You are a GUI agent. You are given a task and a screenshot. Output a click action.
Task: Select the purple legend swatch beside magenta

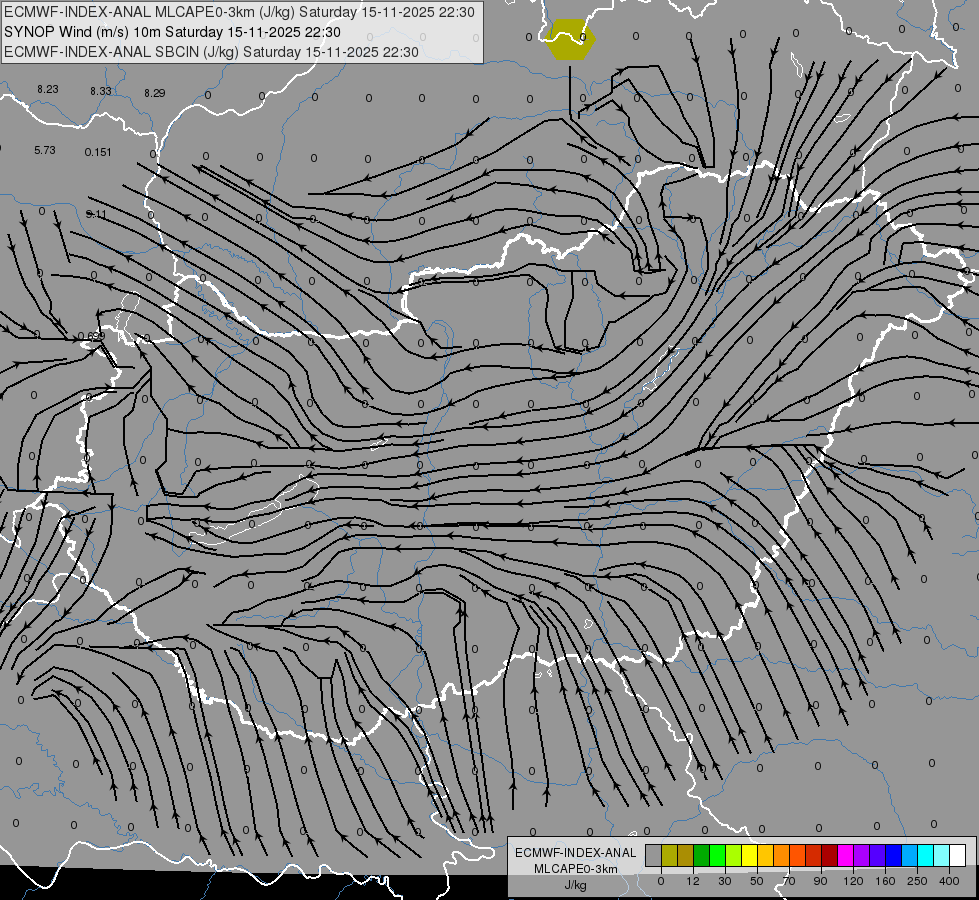pos(861,855)
